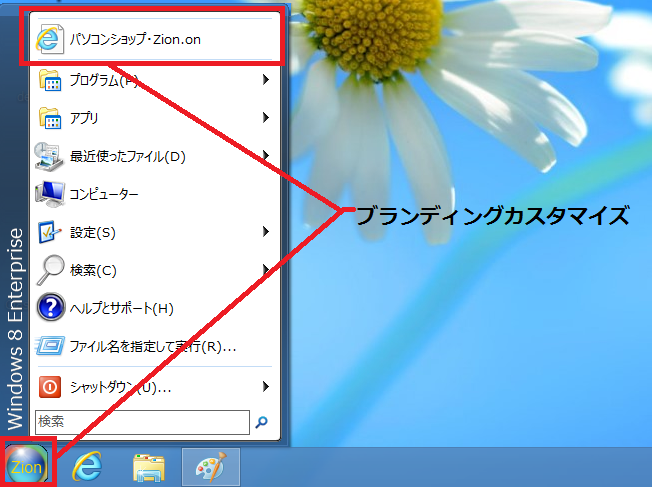Click into the 検索 search input field

(x=140, y=422)
